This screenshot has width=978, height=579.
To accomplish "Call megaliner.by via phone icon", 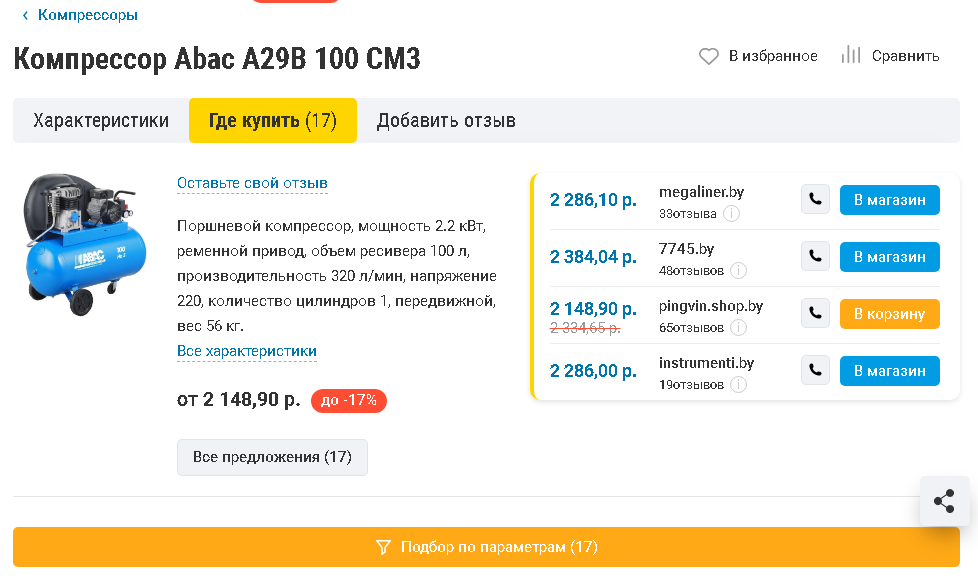I will click(x=815, y=200).
